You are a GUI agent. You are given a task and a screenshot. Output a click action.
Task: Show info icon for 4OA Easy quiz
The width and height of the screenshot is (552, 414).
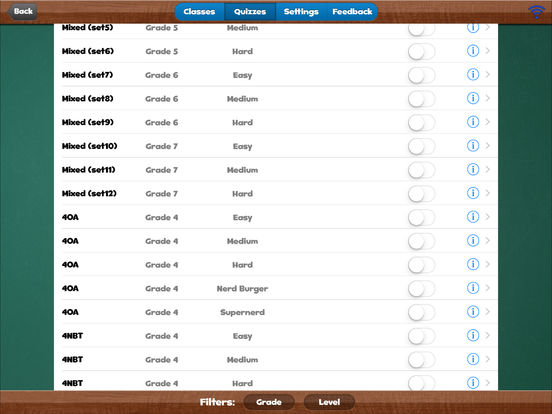[x=473, y=217]
